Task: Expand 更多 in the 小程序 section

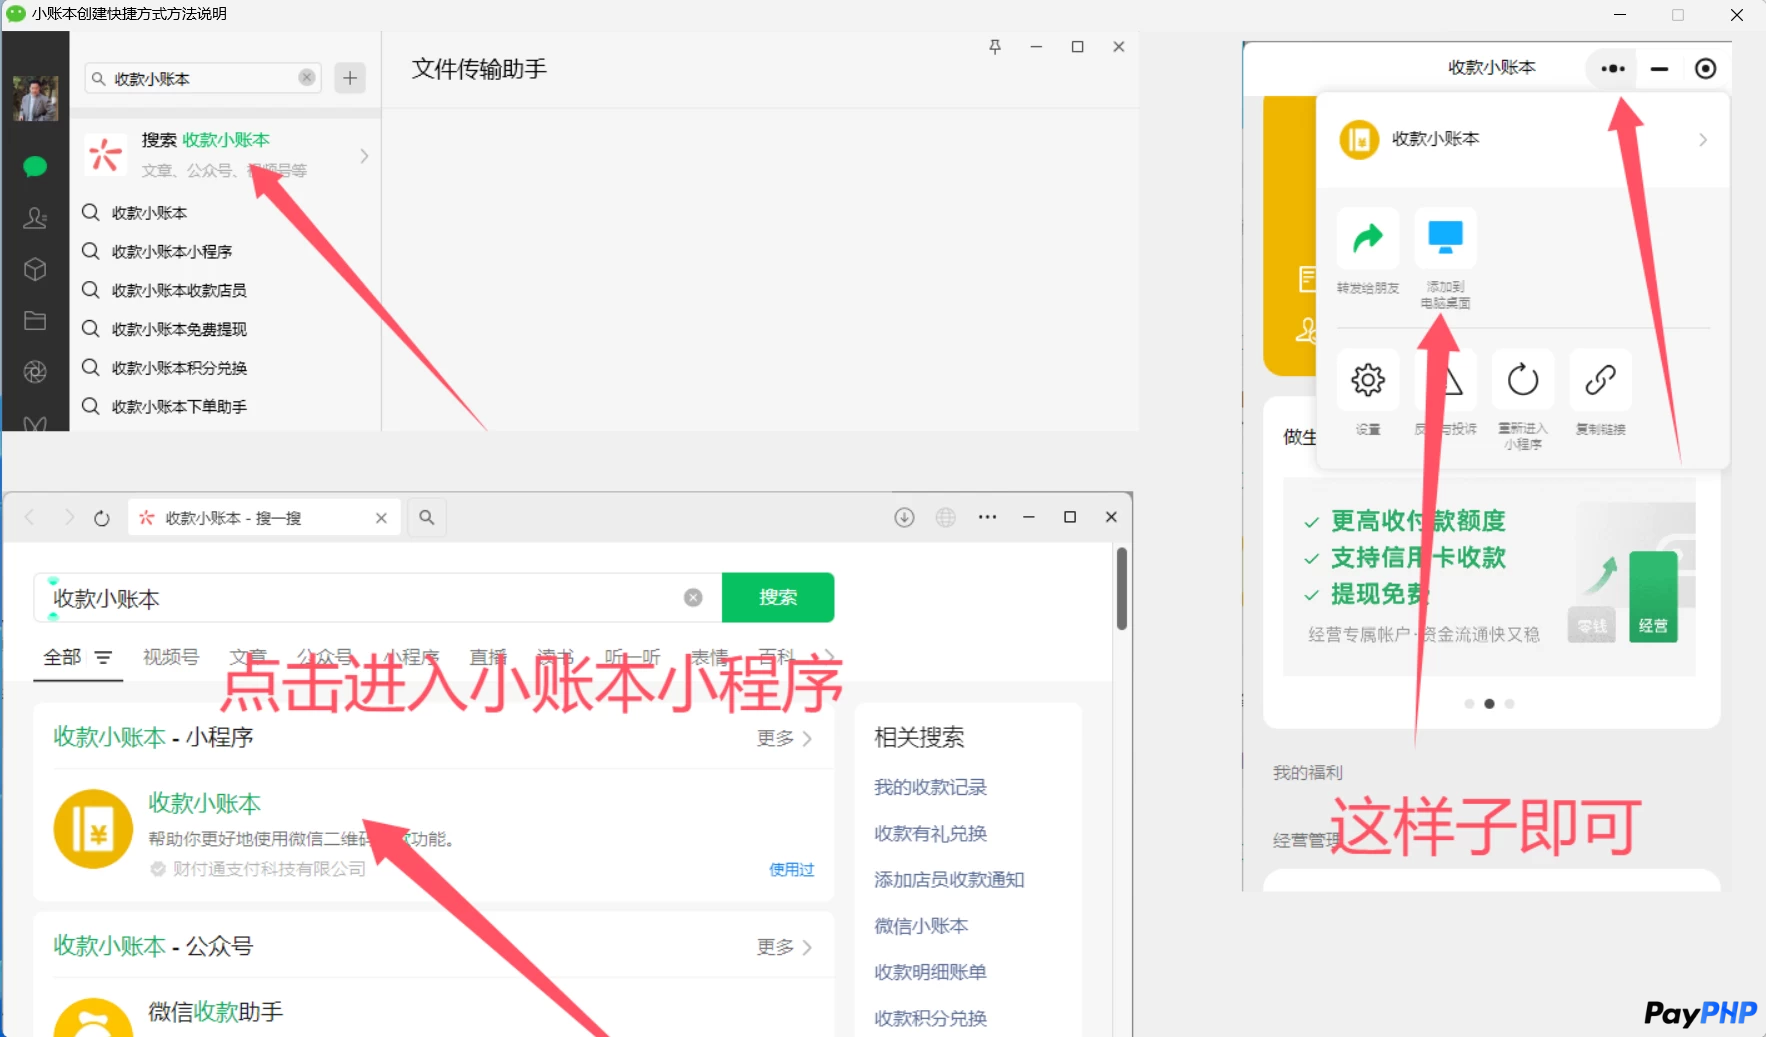Action: click(784, 738)
